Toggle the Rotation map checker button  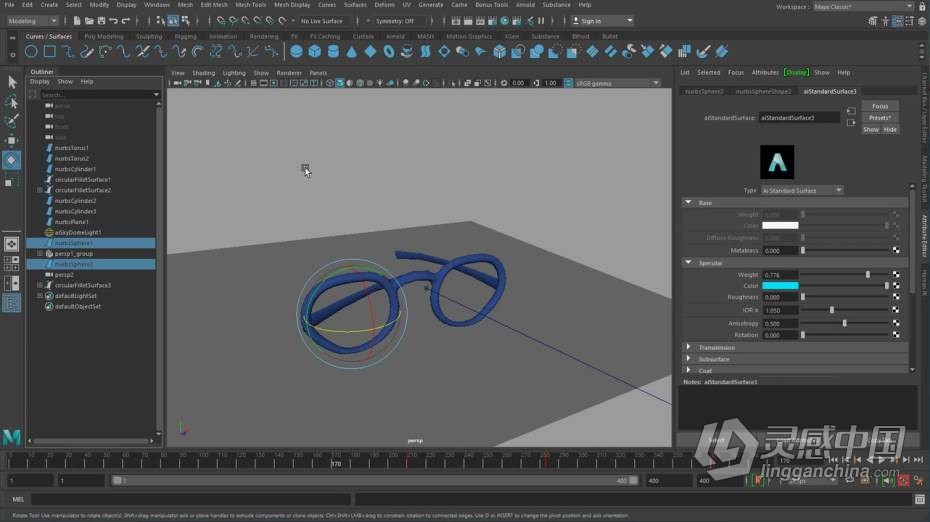[896, 335]
